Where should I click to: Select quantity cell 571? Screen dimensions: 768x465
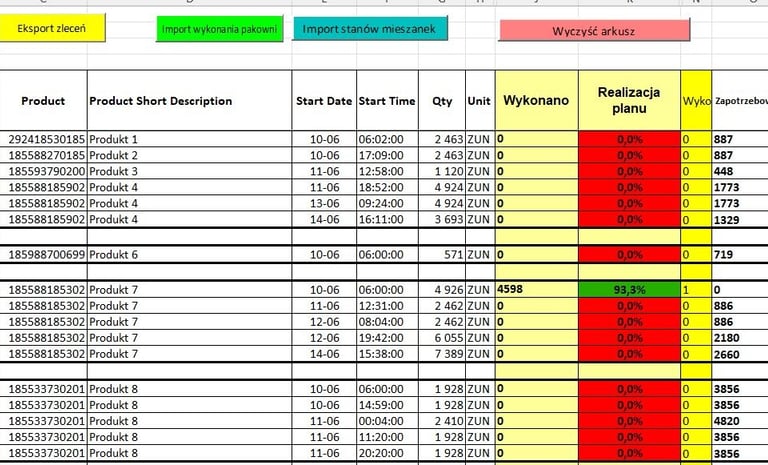point(442,255)
